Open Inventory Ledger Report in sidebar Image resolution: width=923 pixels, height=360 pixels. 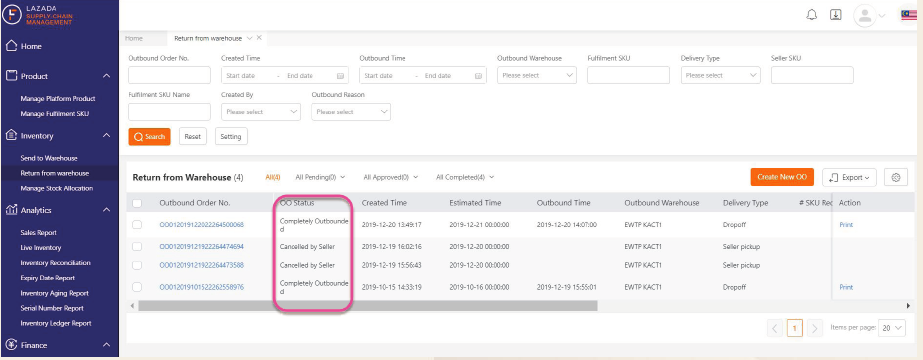click(56, 324)
